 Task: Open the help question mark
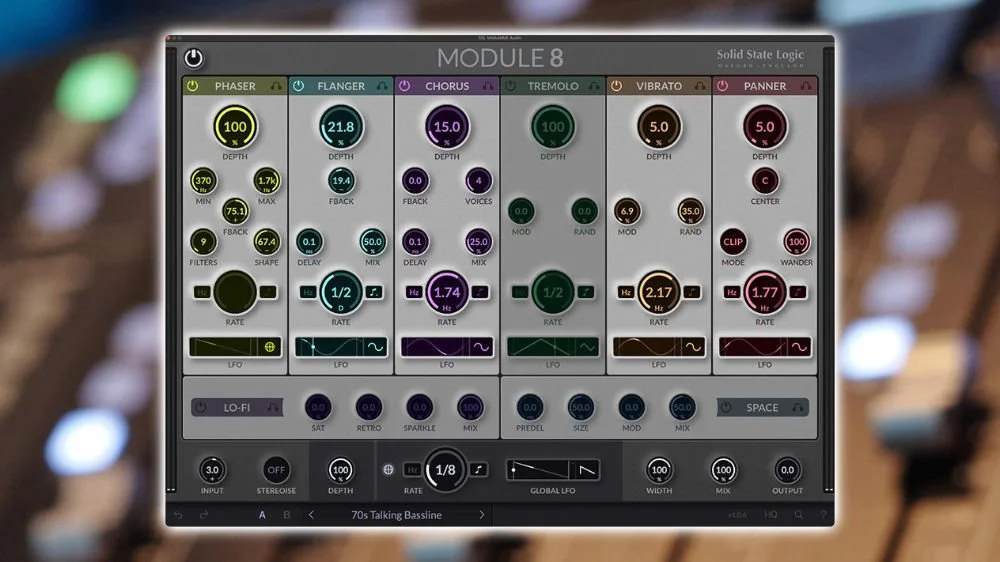coord(823,515)
